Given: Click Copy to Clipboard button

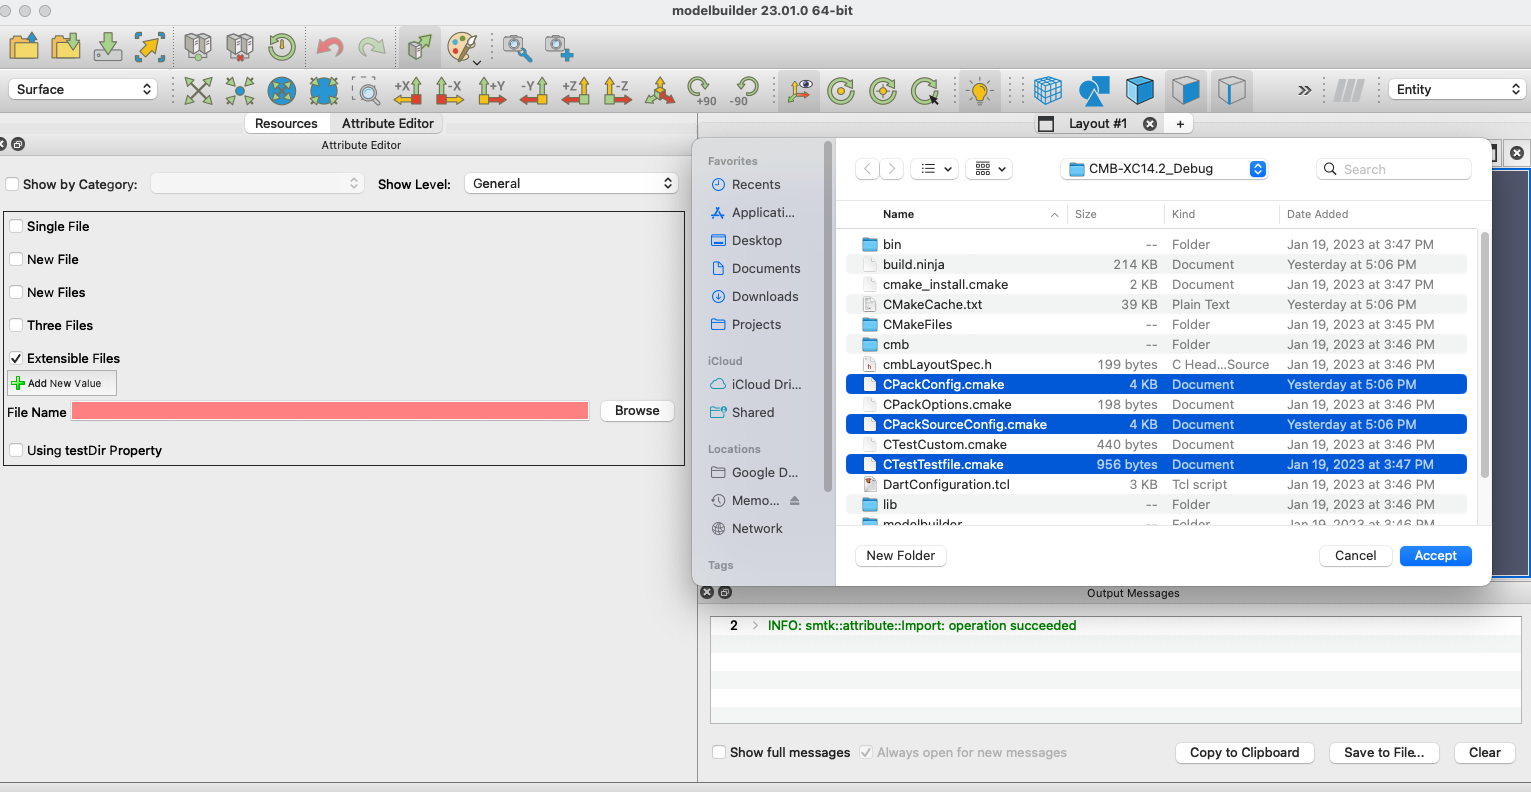Looking at the screenshot, I should coord(1245,753).
